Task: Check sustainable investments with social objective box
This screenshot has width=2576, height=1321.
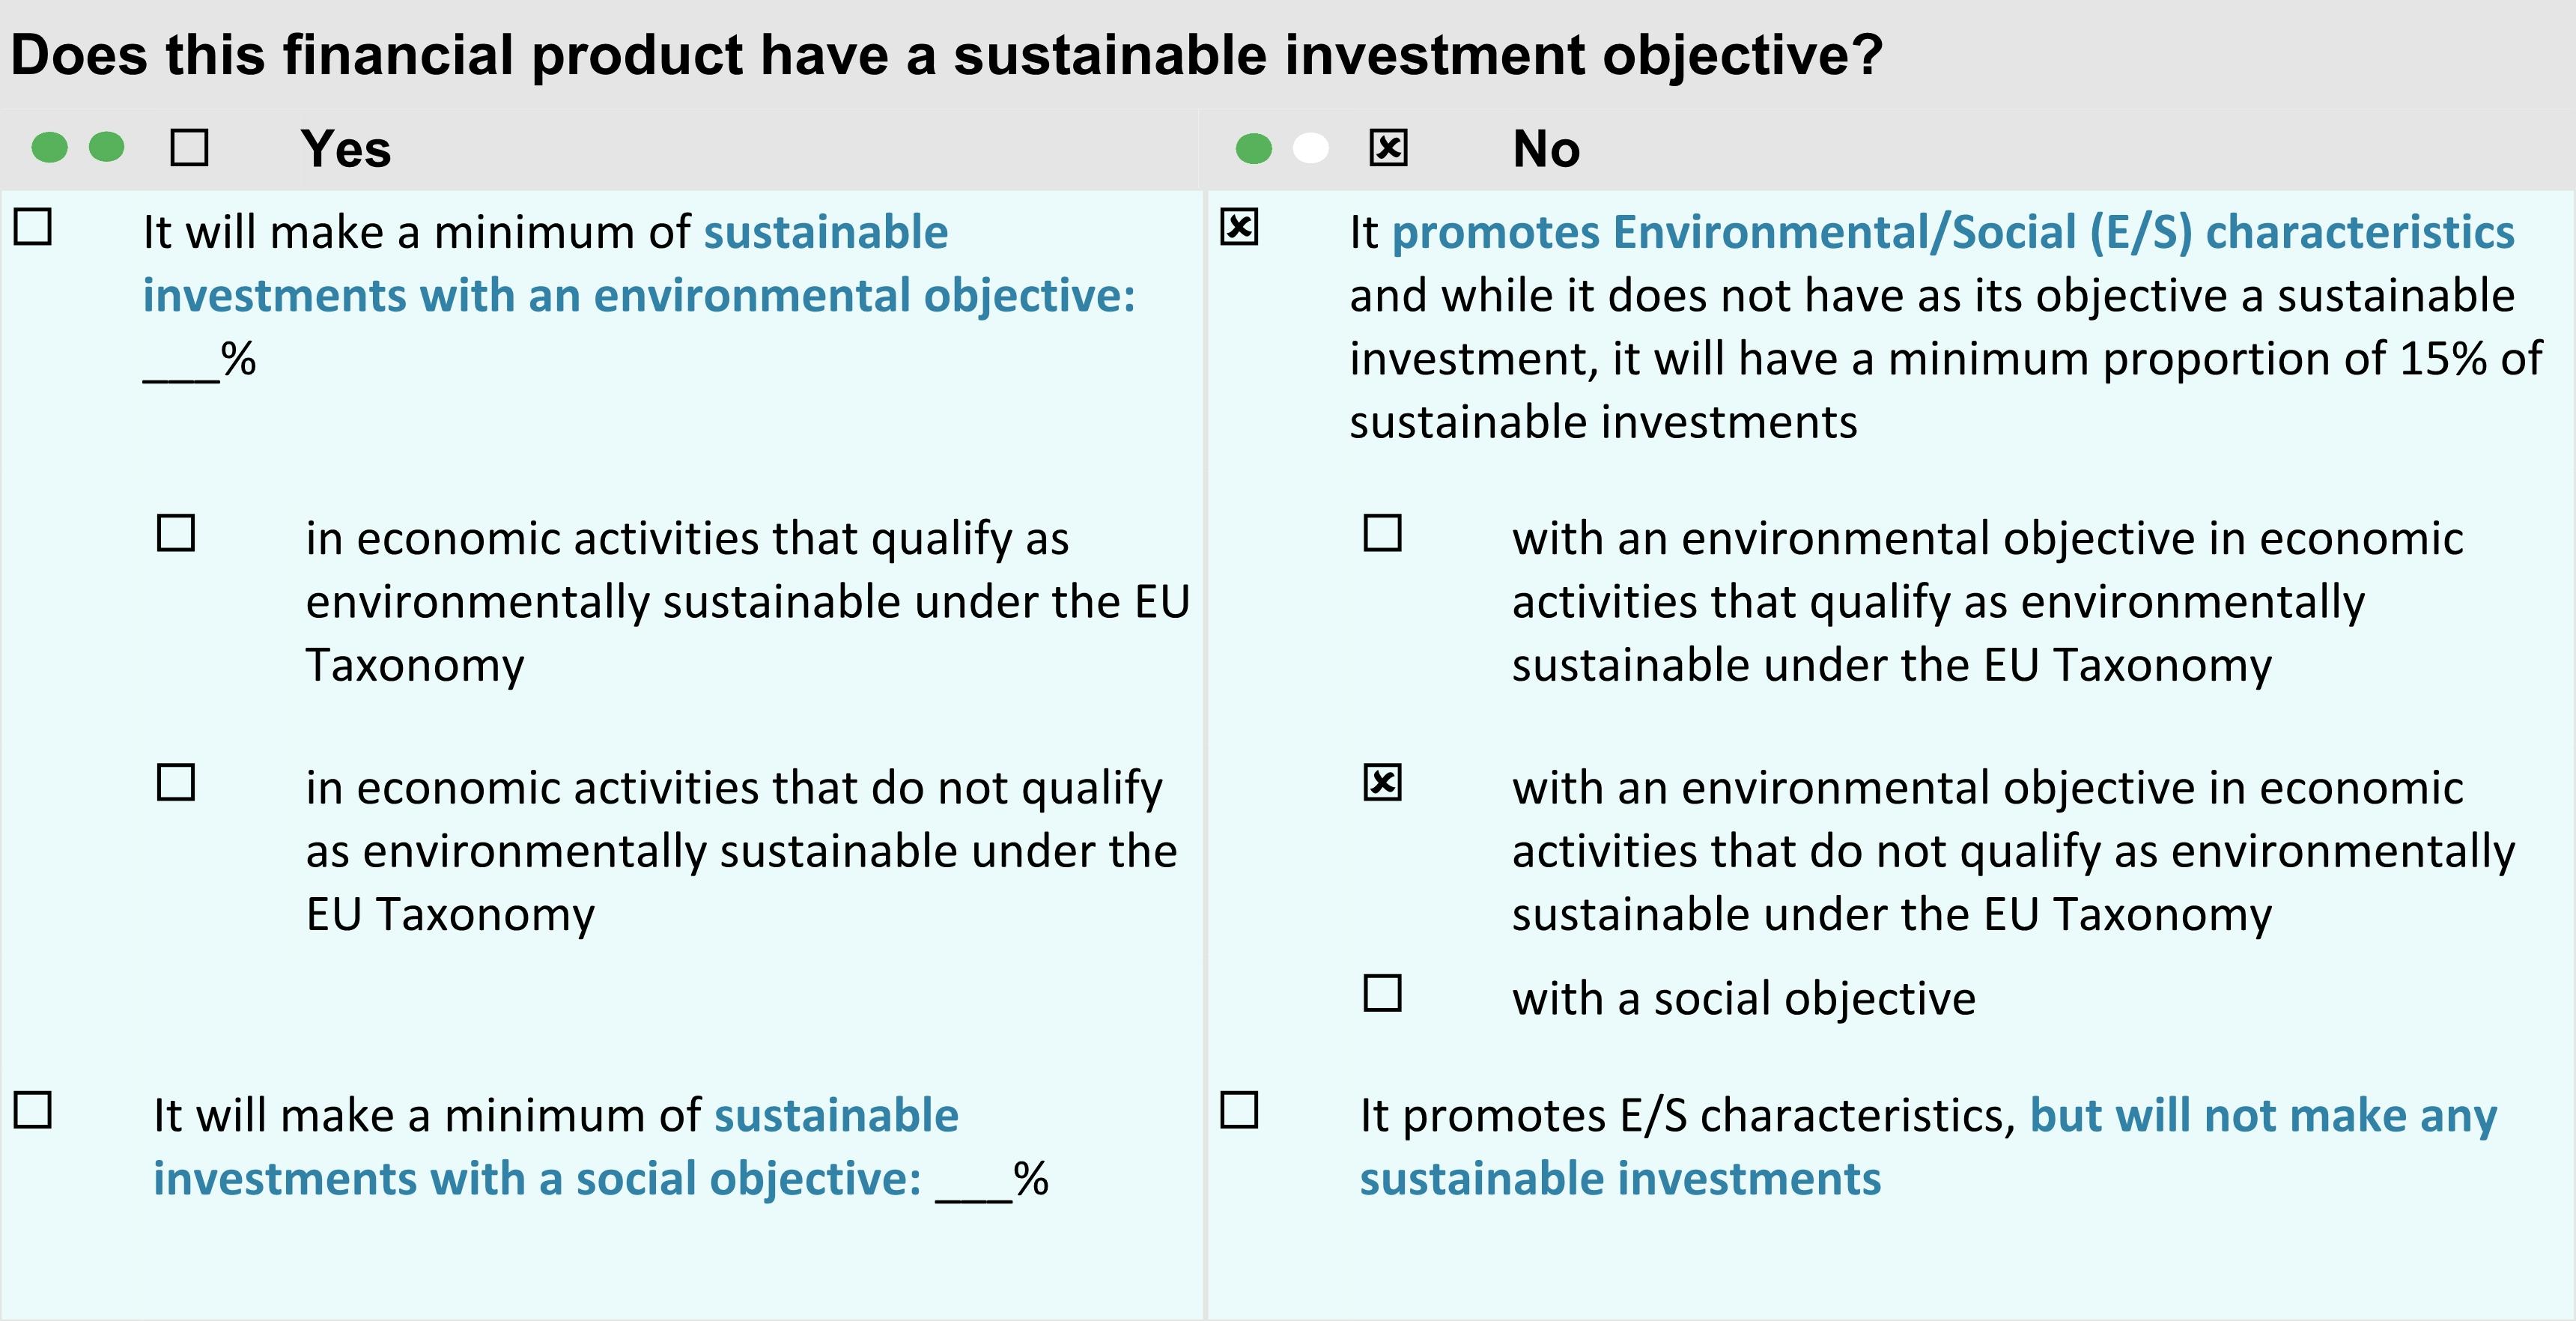Action: (33, 1110)
